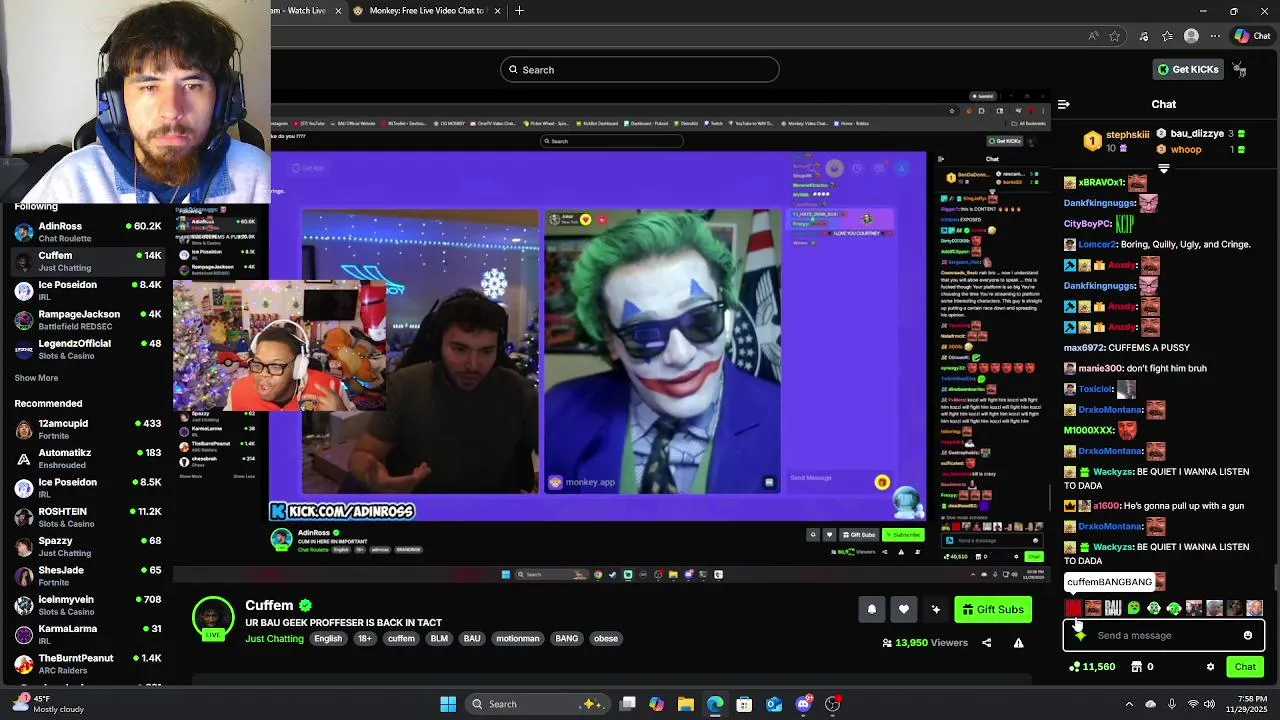Open File Explorer from taskbar

coord(686,704)
